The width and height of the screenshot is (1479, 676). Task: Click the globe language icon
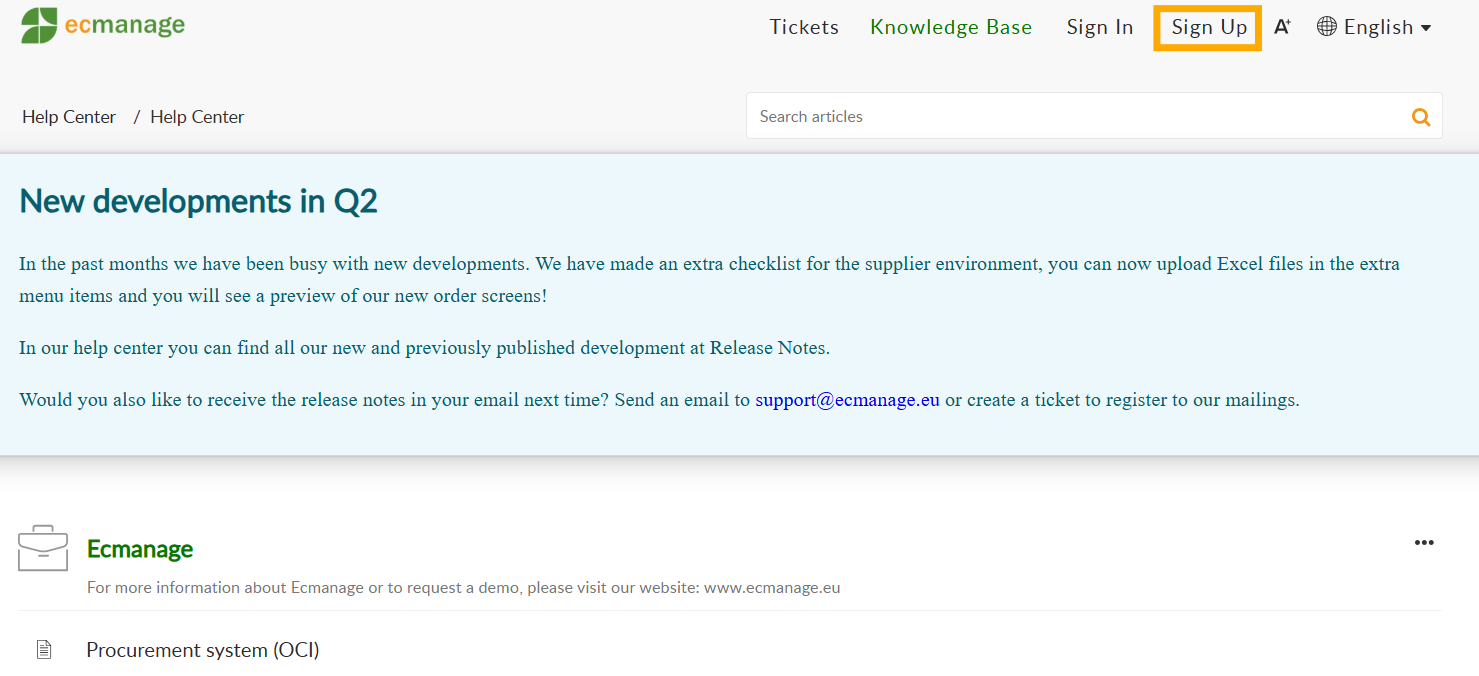point(1327,27)
